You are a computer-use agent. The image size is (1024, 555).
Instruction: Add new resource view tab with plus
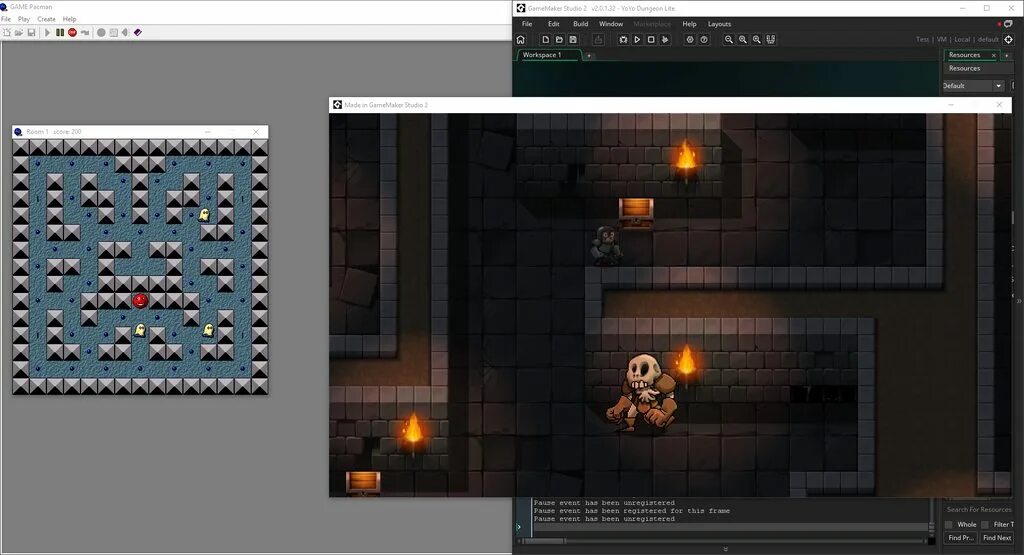tap(1006, 56)
